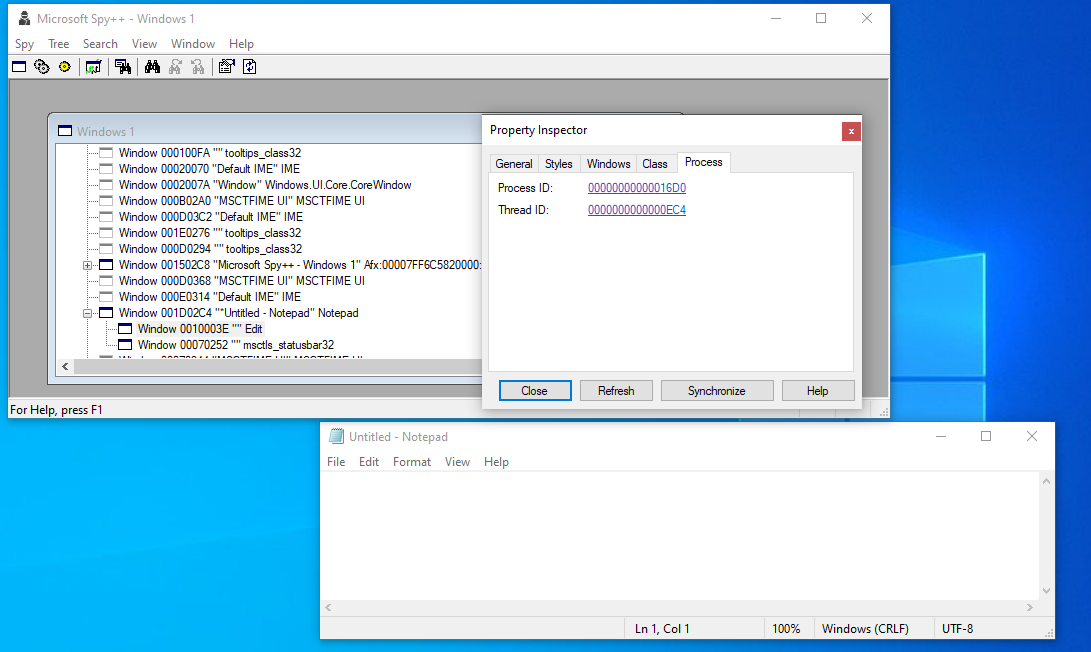Click the left arrow of the tree scrollbar
Screen dimensions: 1091x652
pos(65,367)
